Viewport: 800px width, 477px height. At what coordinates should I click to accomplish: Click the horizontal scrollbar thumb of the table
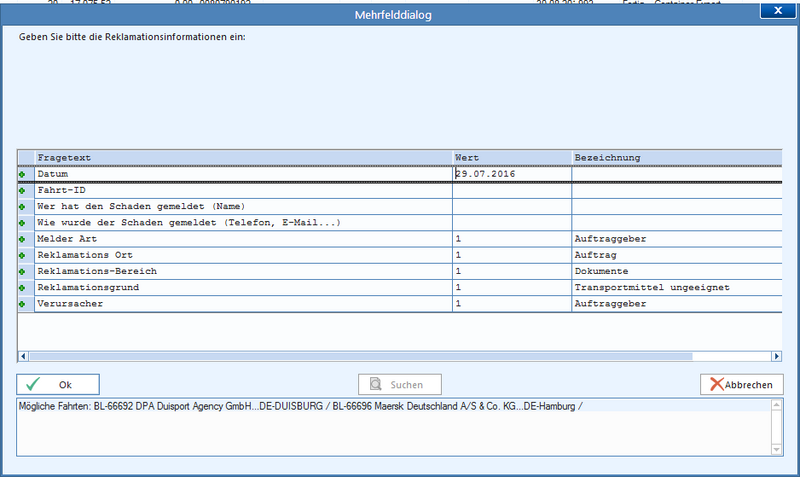[361, 356]
